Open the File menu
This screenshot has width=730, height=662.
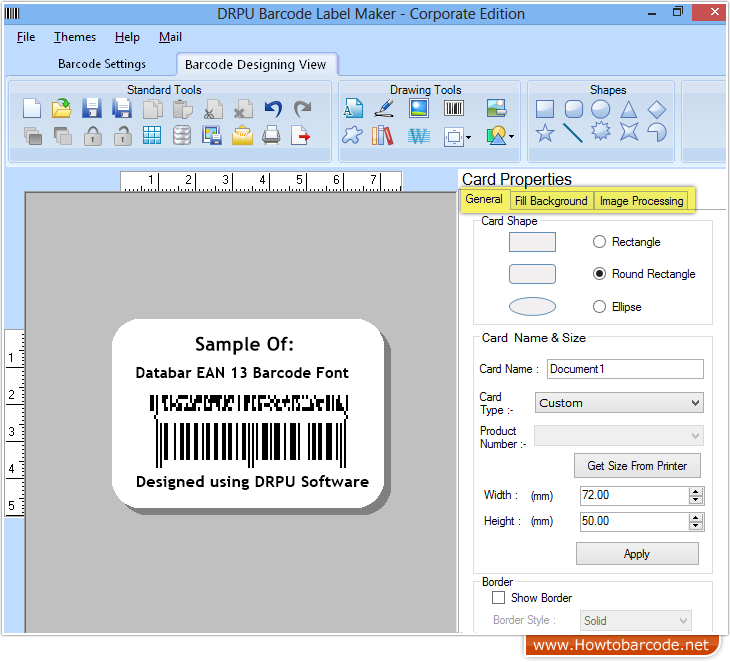(x=26, y=37)
